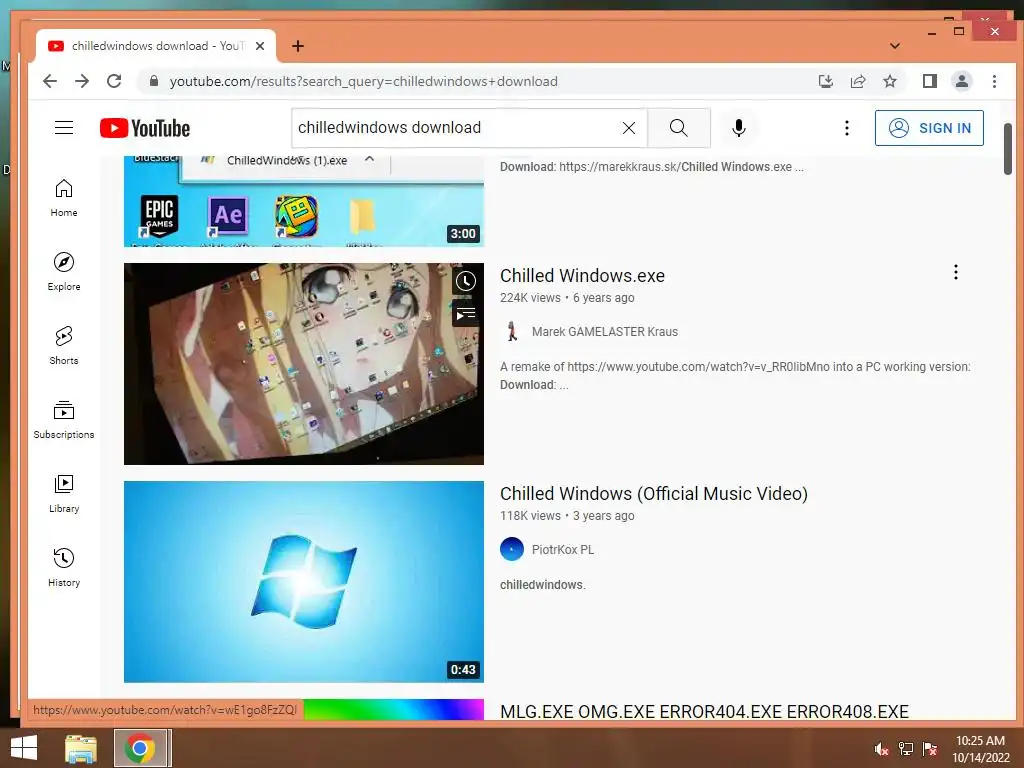Open Library in the YouTube sidebar

click(64, 494)
